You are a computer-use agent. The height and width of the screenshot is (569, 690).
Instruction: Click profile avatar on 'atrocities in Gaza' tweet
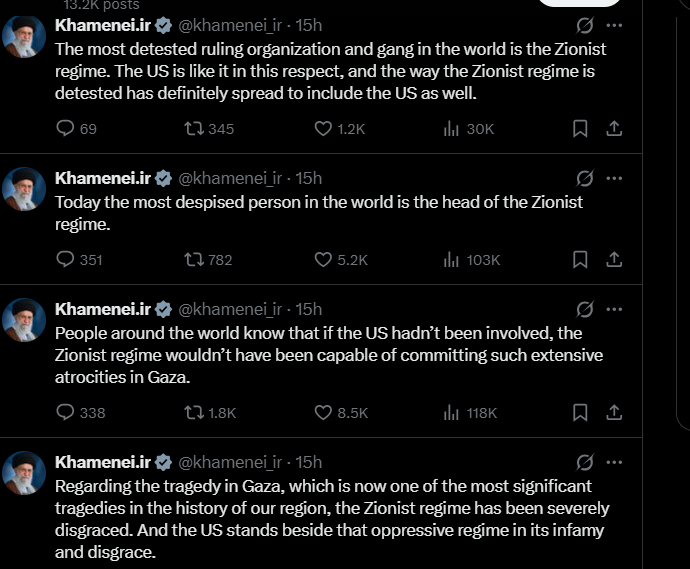tap(23, 320)
